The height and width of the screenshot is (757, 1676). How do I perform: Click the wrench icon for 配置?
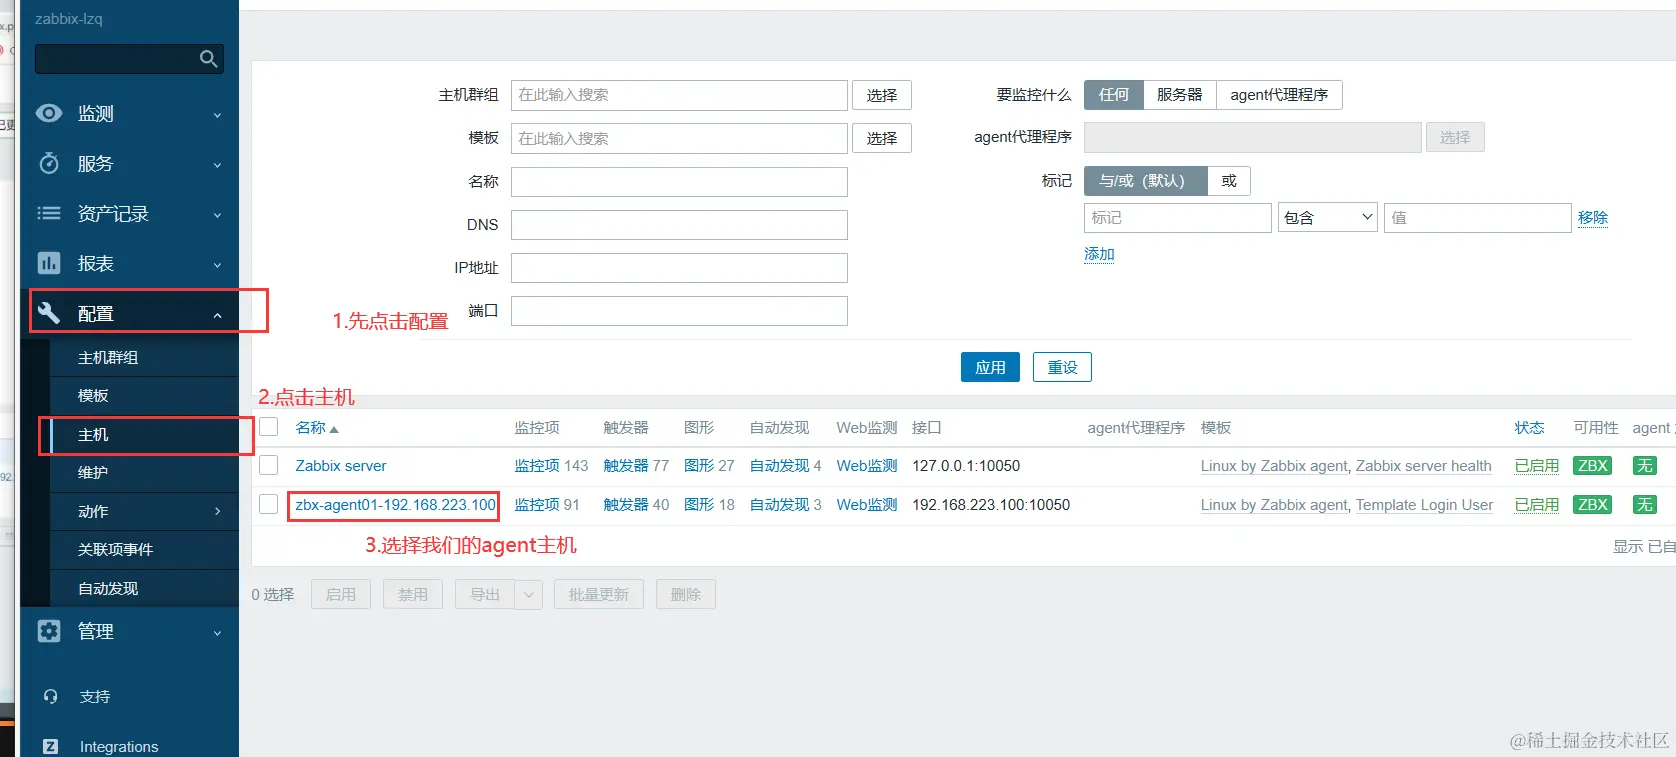(x=49, y=313)
